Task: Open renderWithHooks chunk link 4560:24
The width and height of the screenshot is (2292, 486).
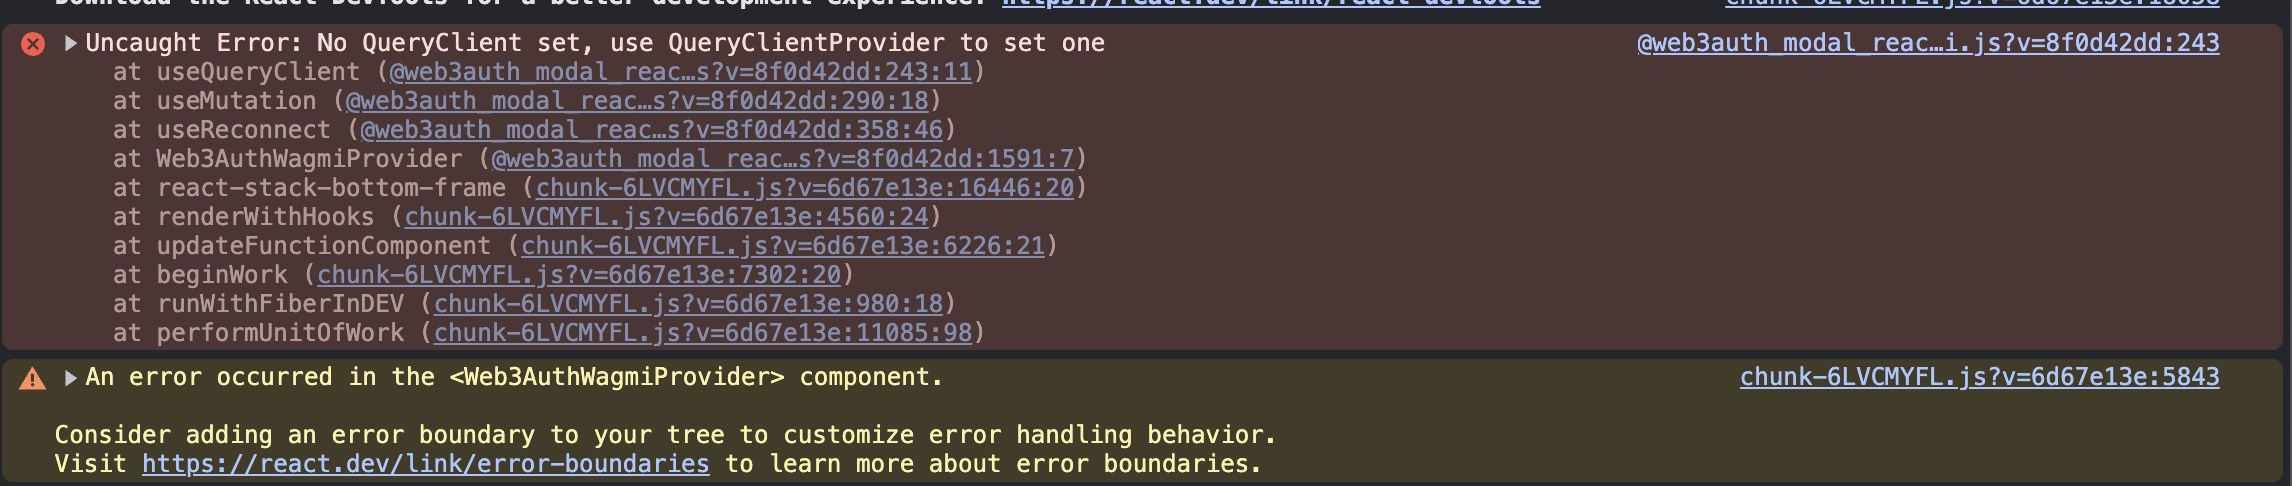Action: [x=667, y=217]
